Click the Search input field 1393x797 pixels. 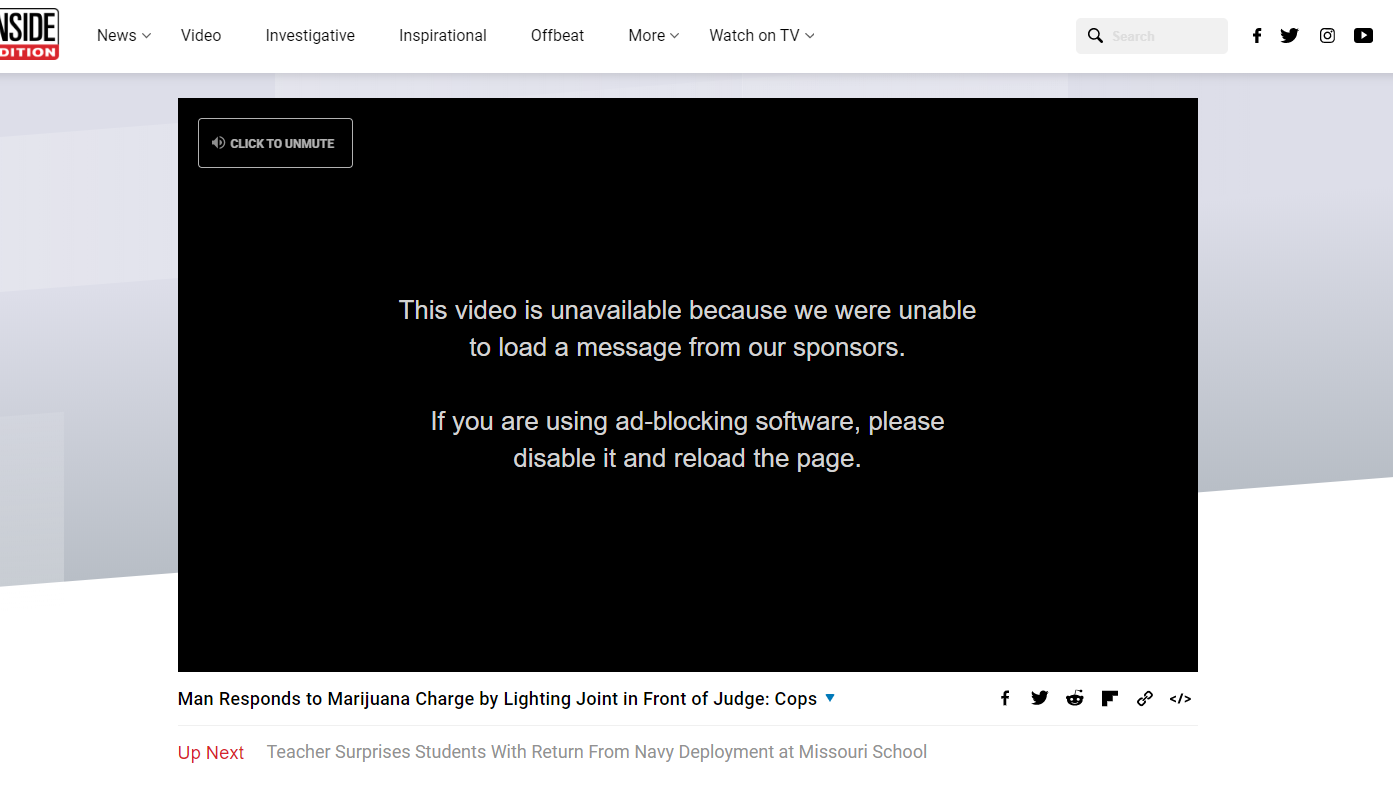tap(1152, 36)
